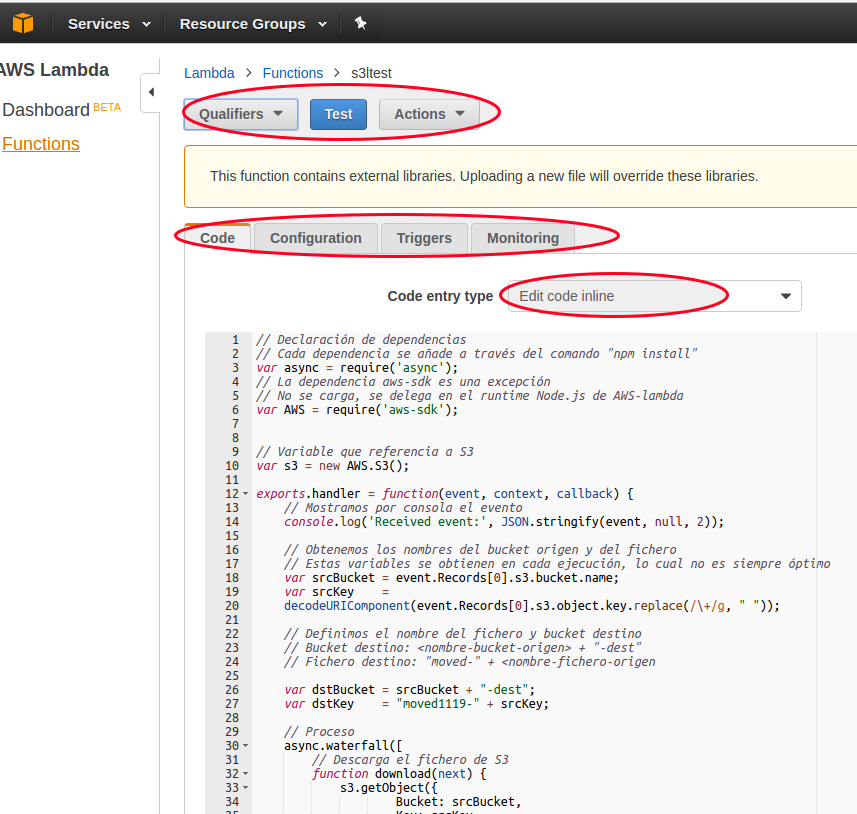Place cursor on require('aws-sdk') line
Viewport: 857px width, 814px height.
click(x=357, y=409)
